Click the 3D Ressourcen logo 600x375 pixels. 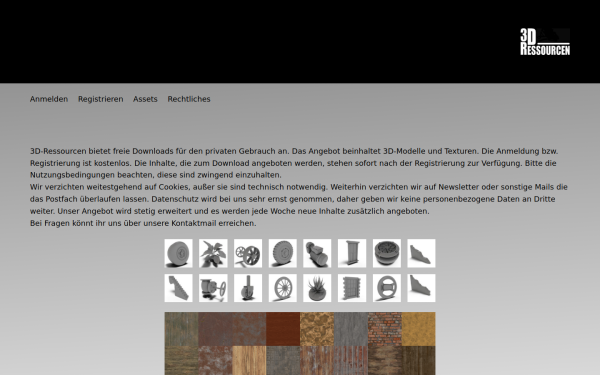click(545, 42)
